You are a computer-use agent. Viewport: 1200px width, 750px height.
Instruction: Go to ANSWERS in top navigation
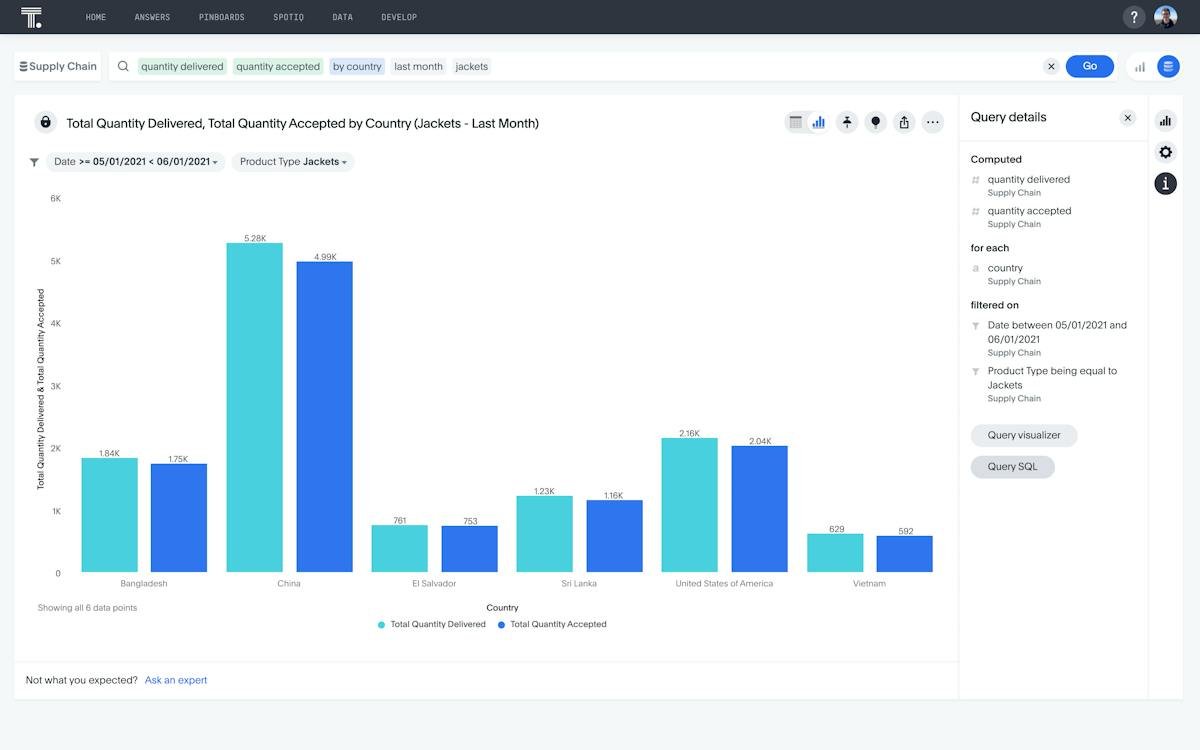(x=152, y=17)
